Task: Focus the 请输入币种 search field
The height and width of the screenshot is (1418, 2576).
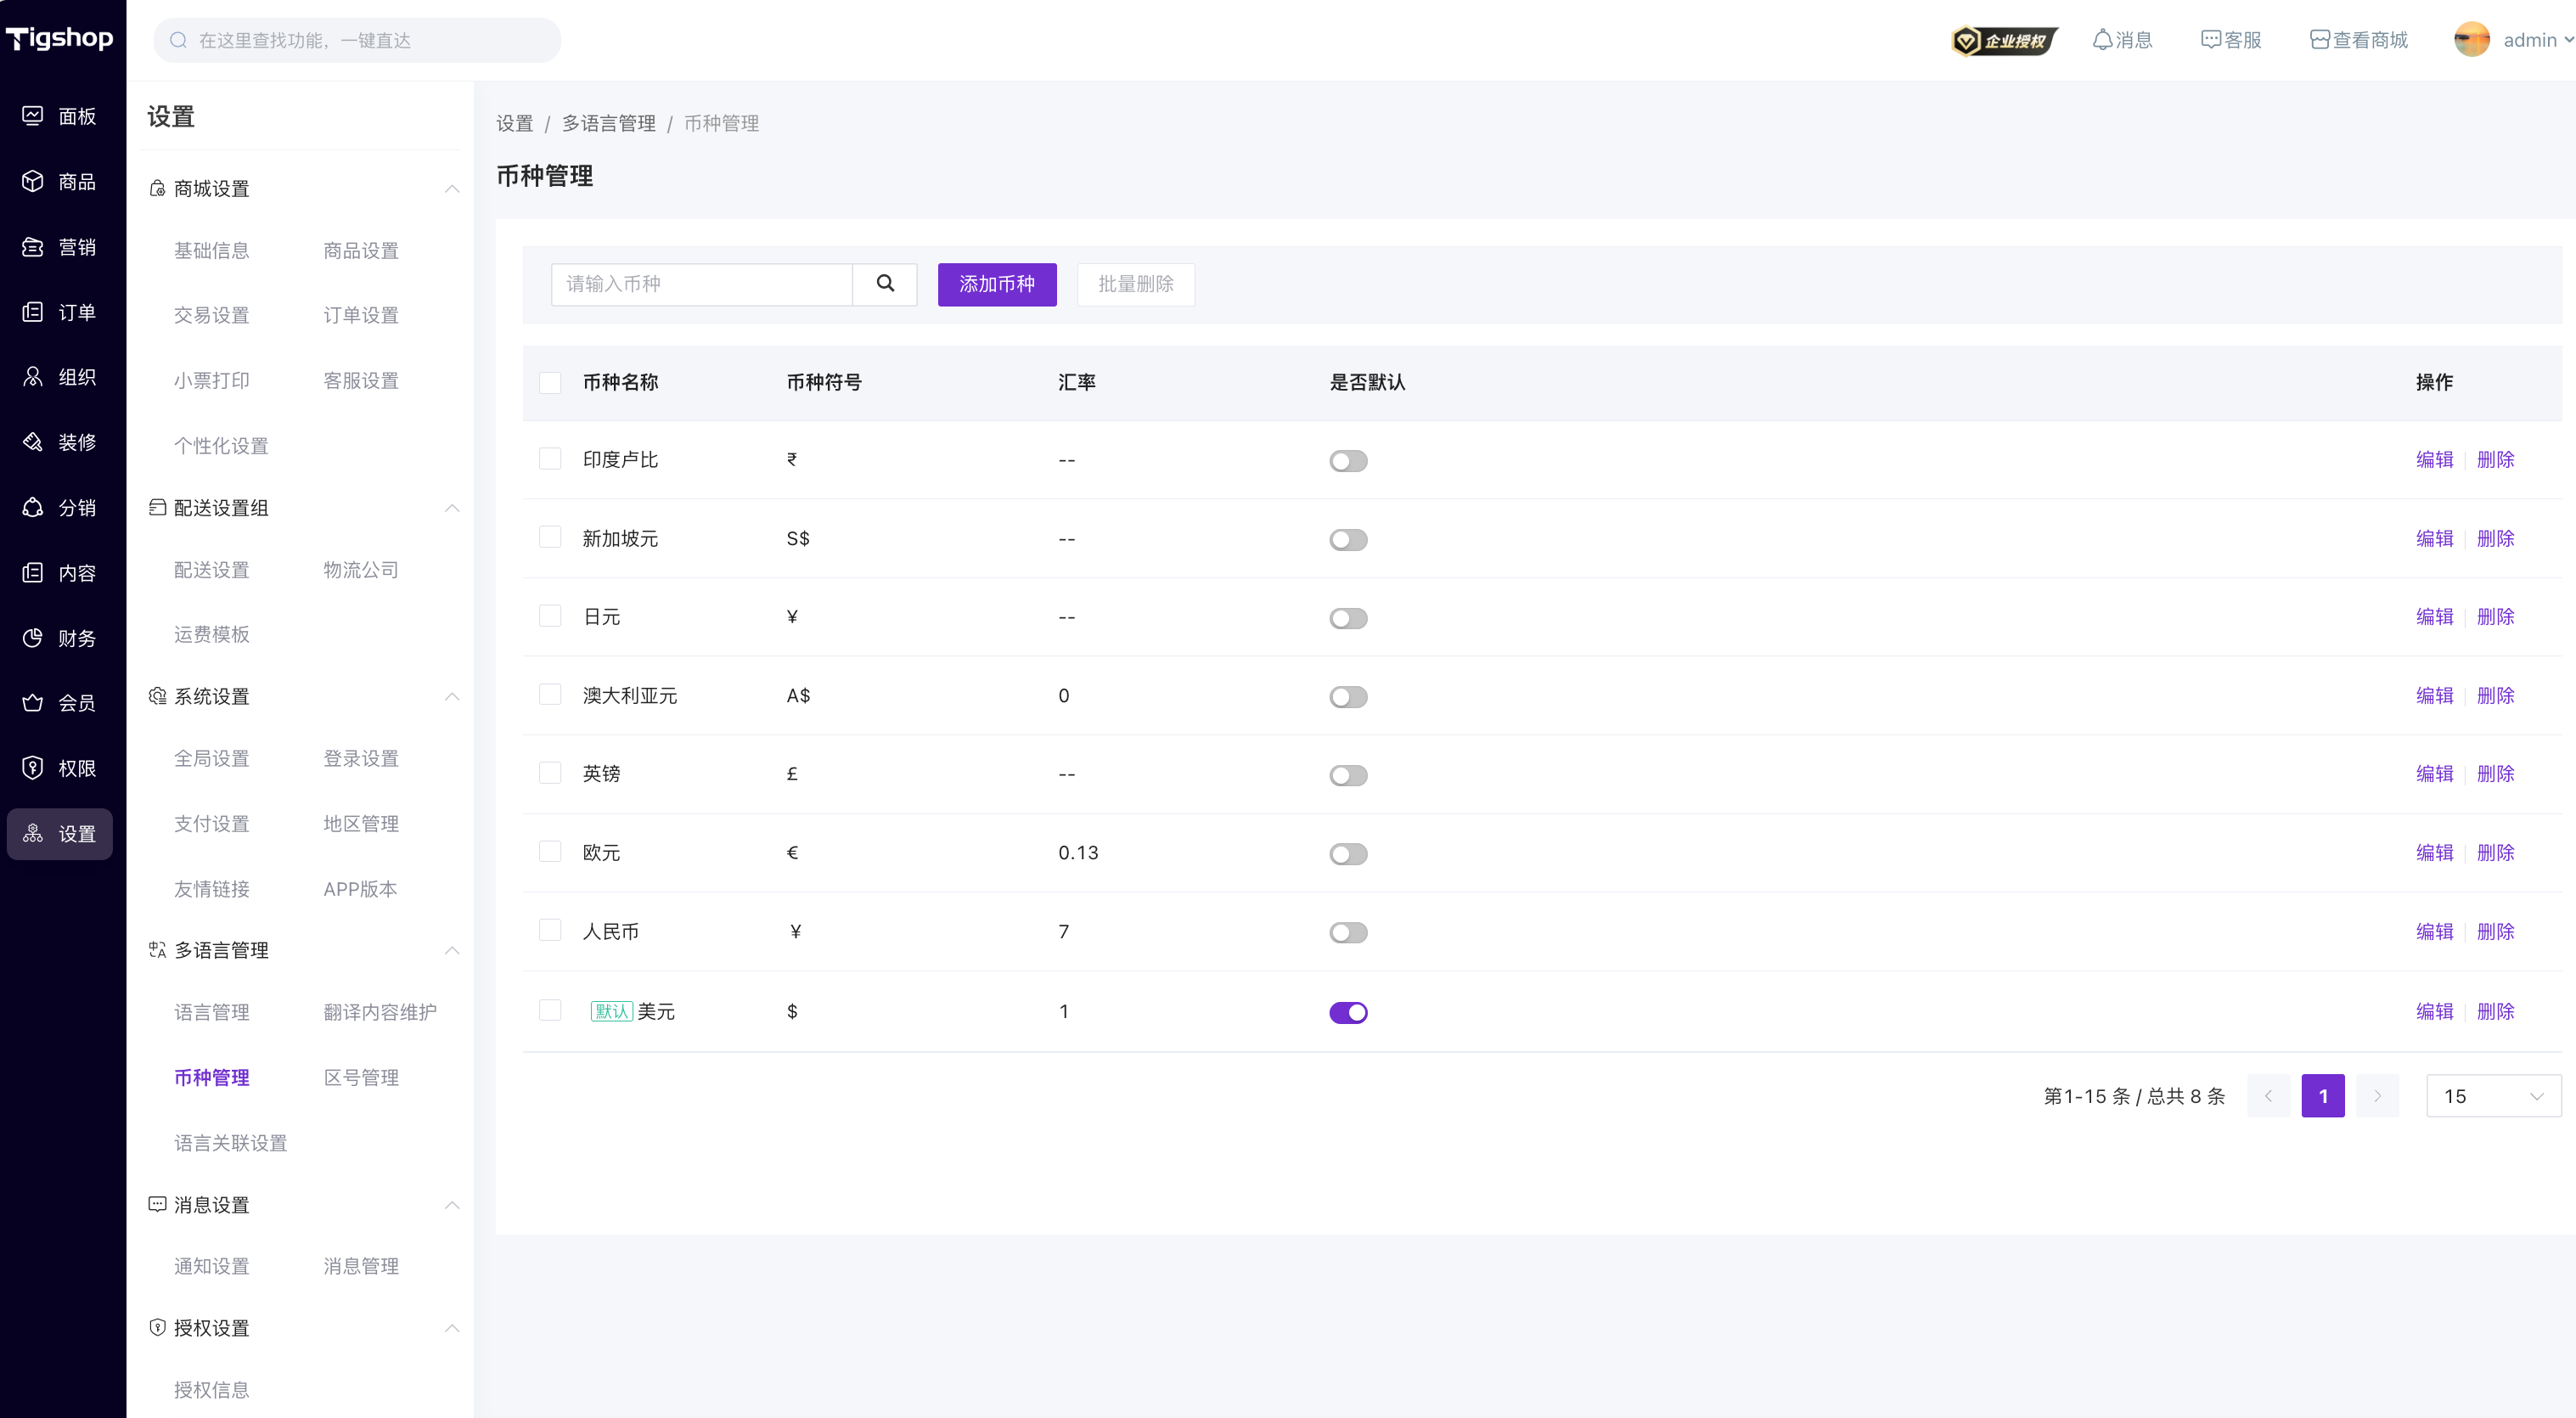Action: pos(701,284)
